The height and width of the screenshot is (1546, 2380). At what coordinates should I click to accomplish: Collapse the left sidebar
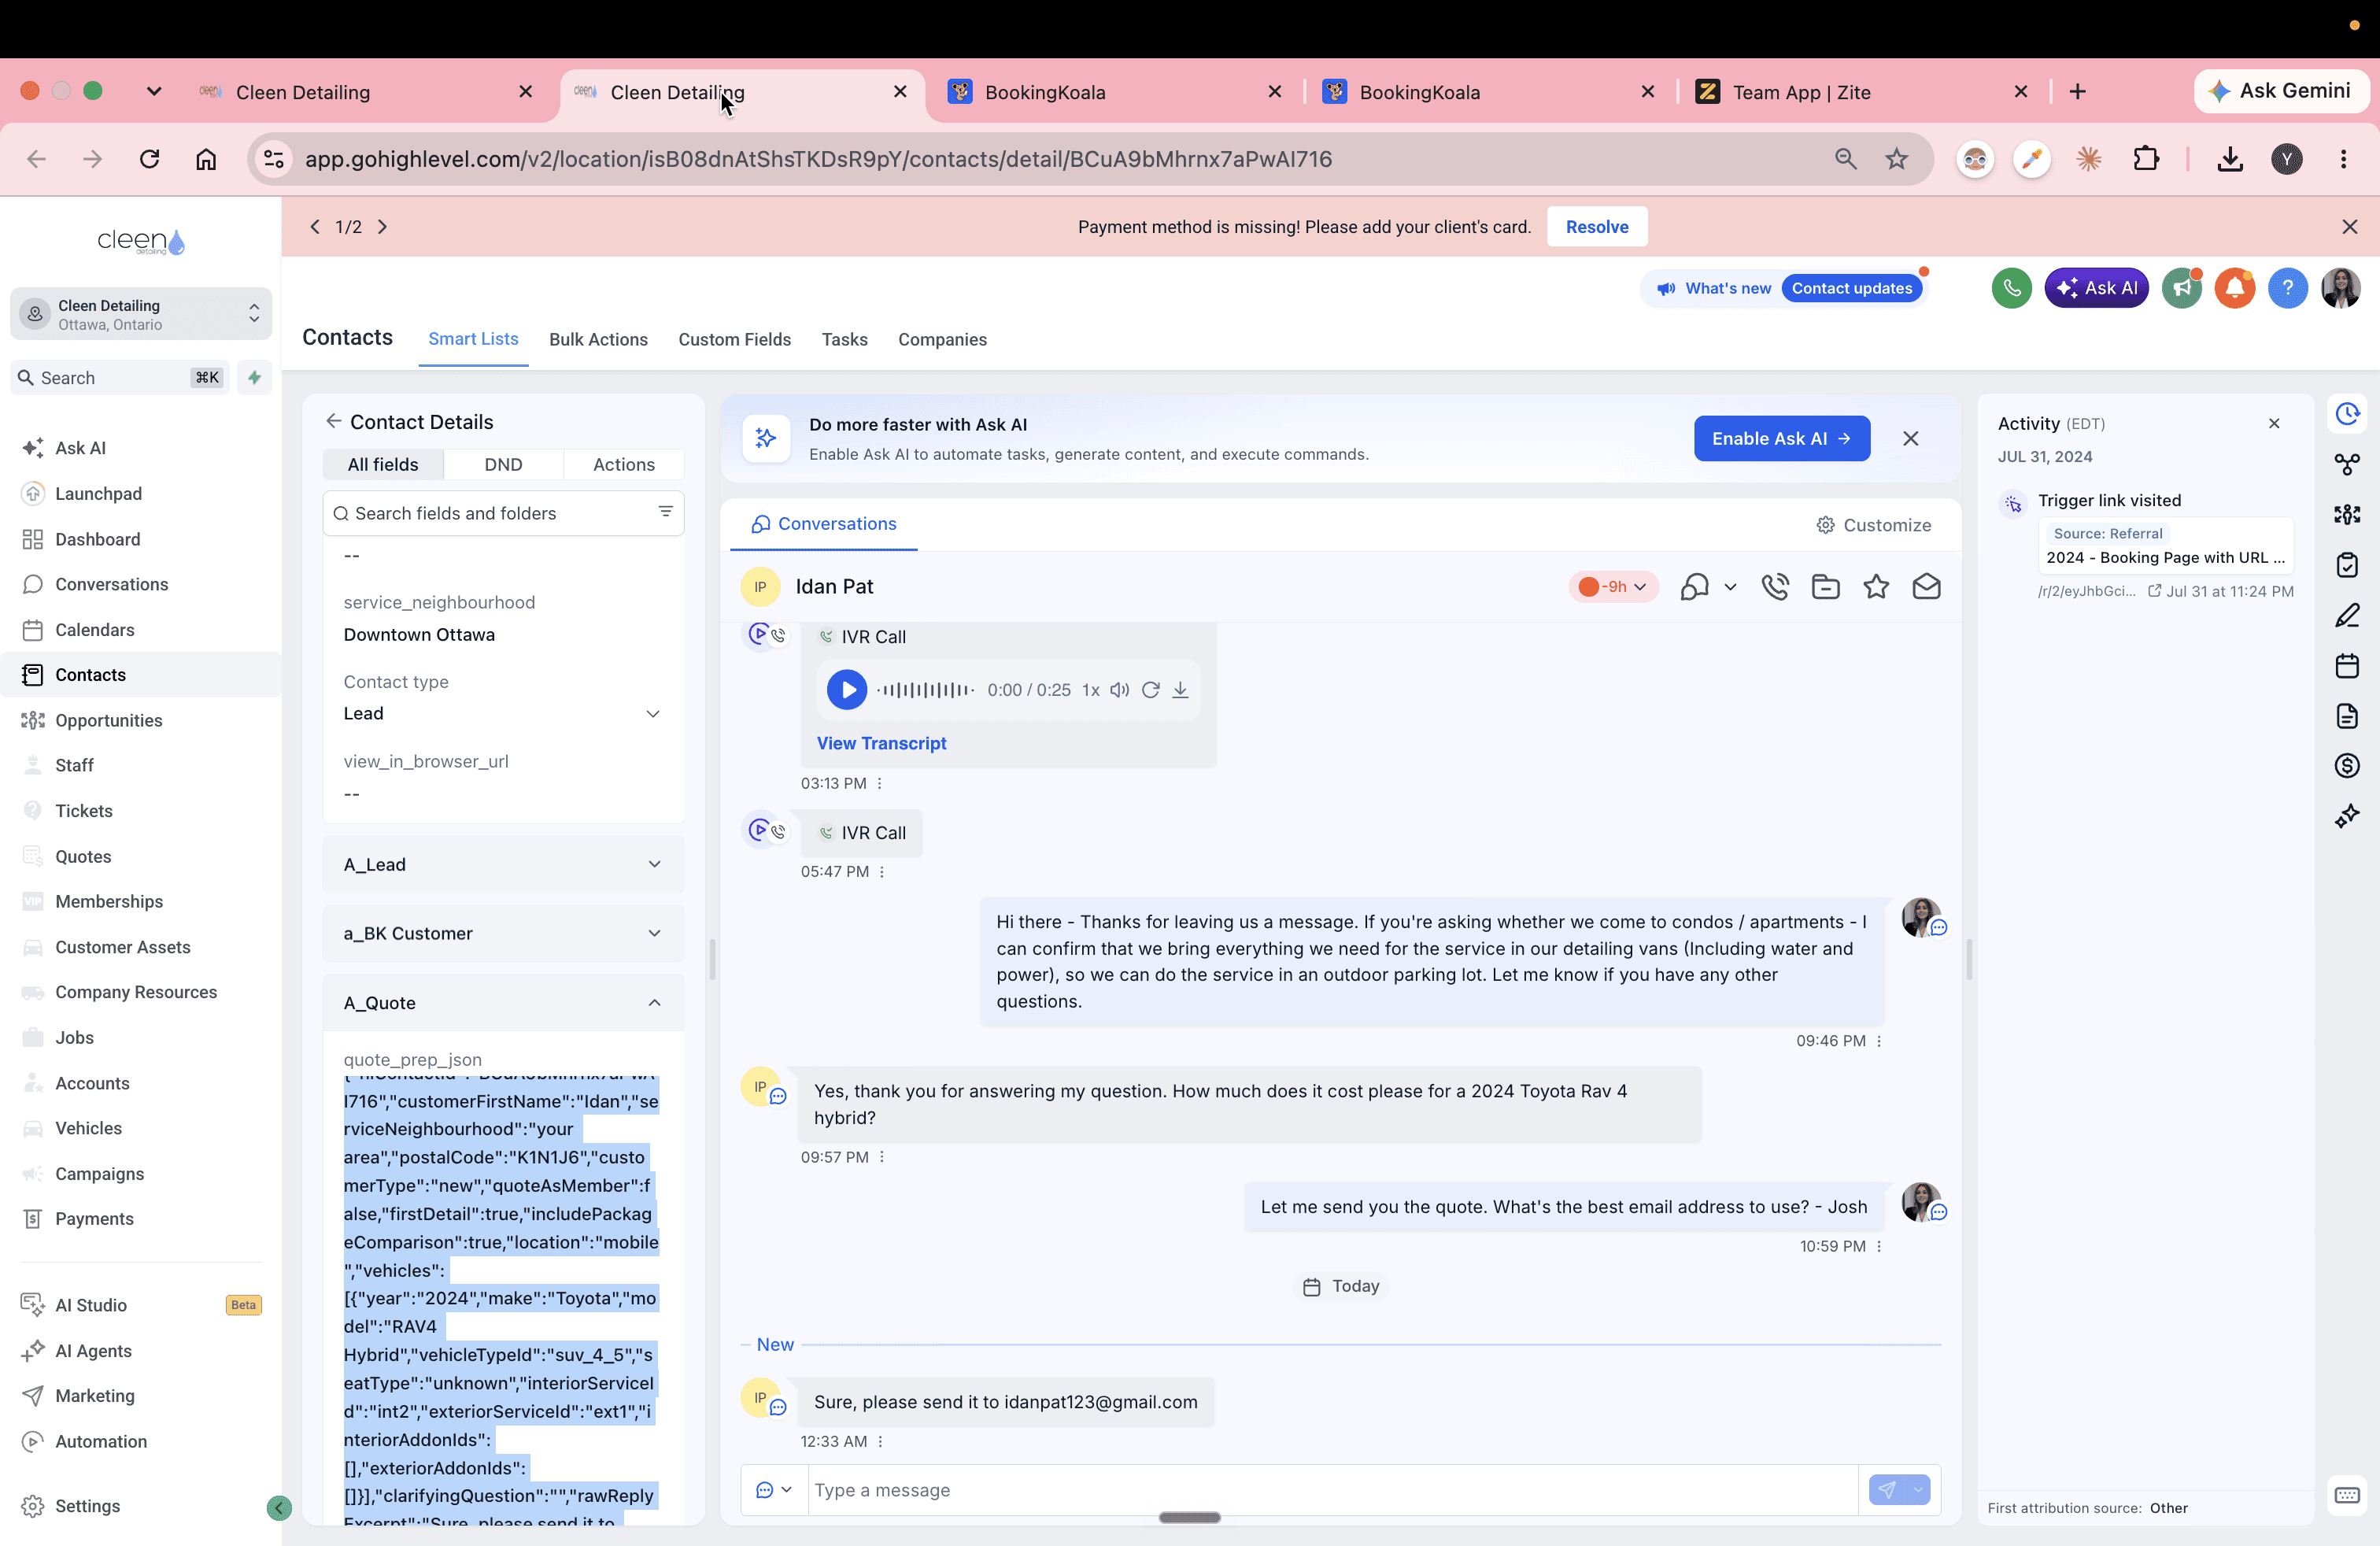[x=279, y=1508]
